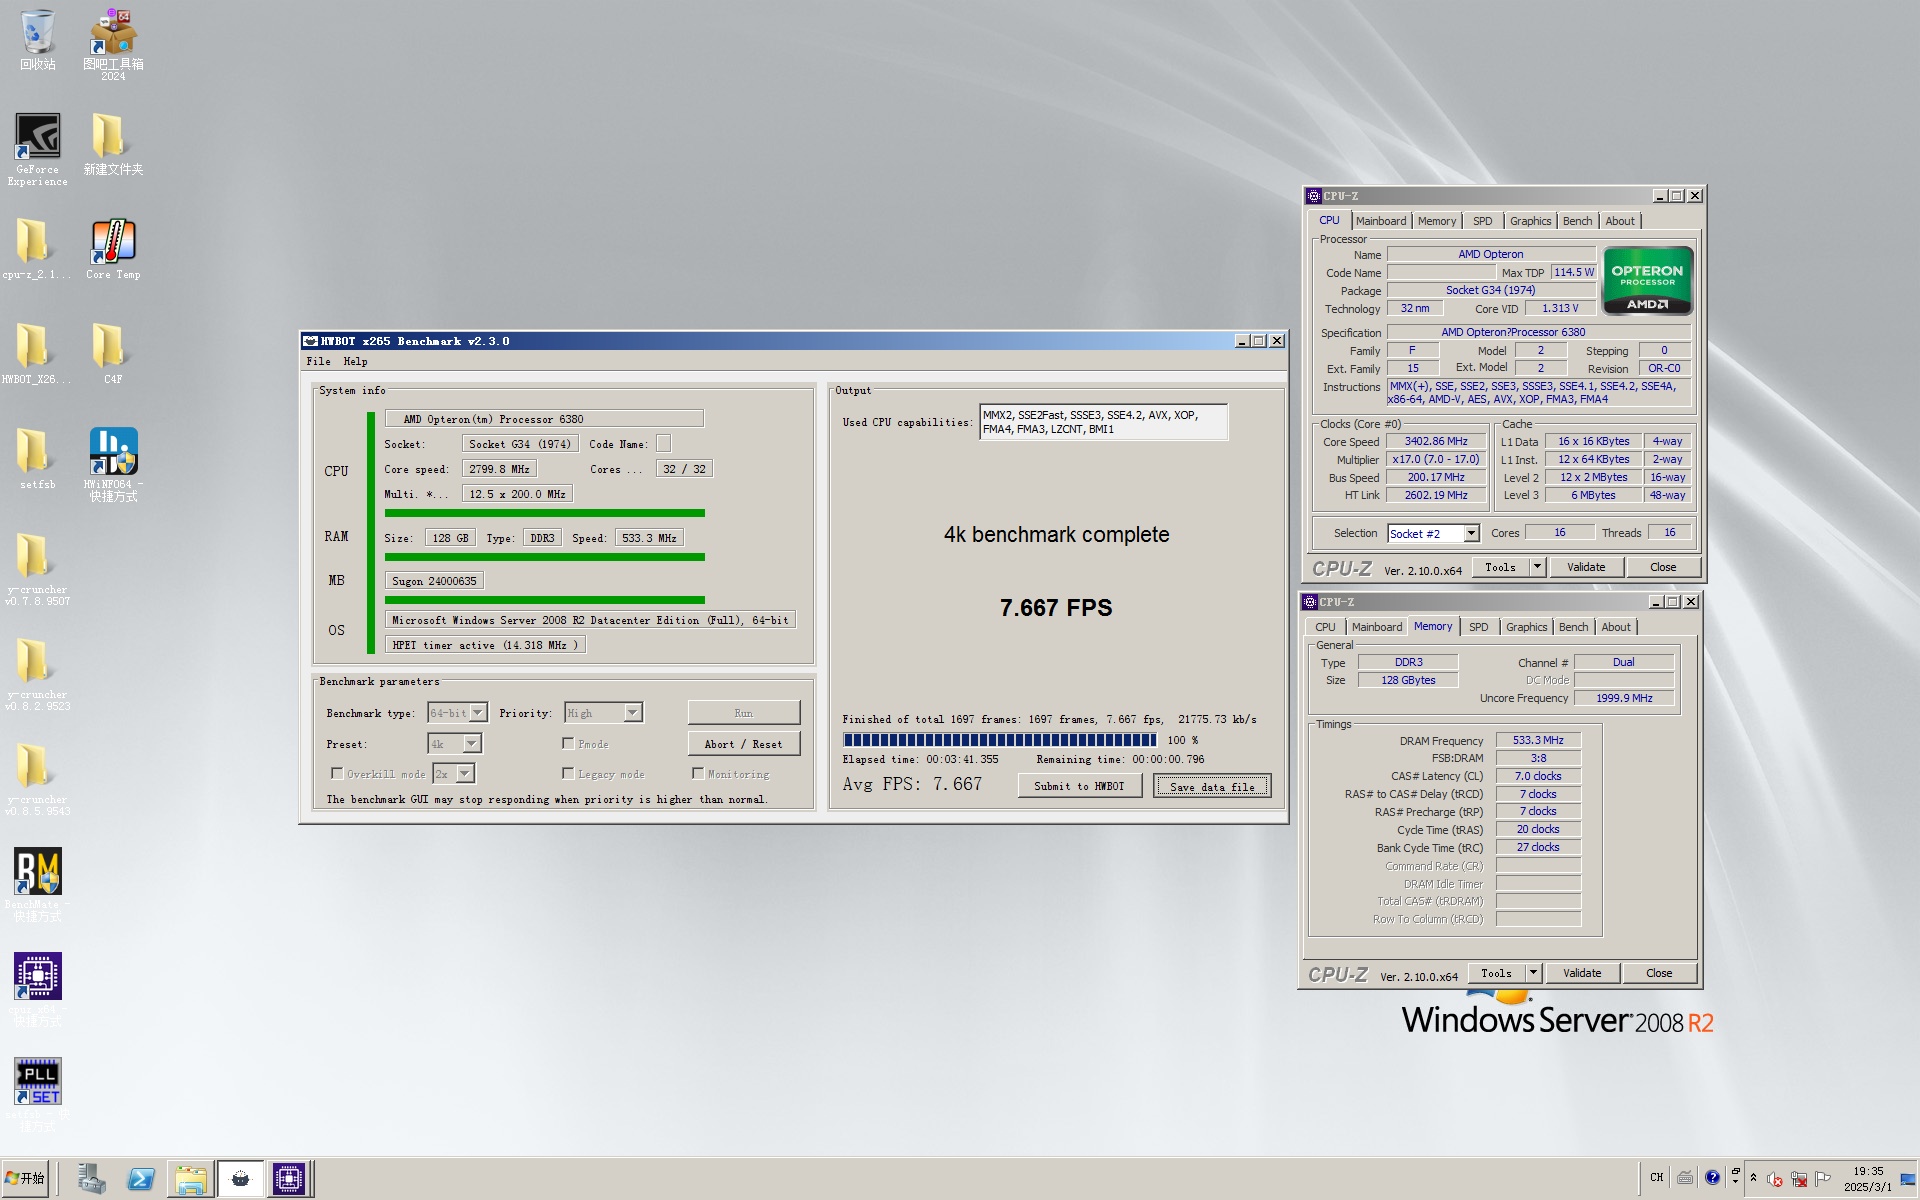Launch the purple CPU-Z desktop shortcut
This screenshot has width=1920, height=1200.
click(x=37, y=989)
